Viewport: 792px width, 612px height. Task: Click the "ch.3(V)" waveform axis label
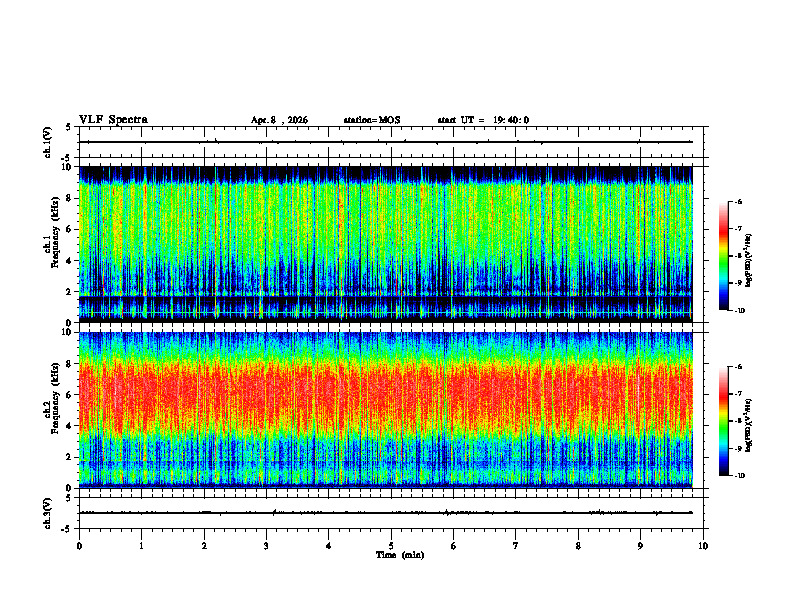click(48, 513)
